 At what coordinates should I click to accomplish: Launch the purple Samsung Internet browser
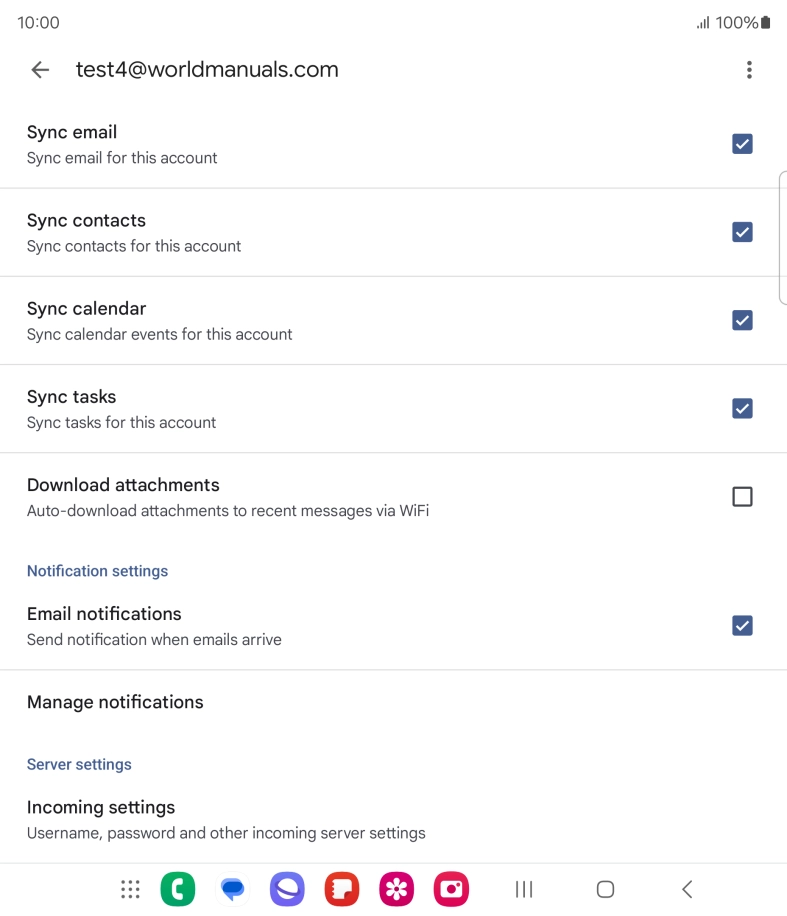pyautogui.click(x=287, y=889)
